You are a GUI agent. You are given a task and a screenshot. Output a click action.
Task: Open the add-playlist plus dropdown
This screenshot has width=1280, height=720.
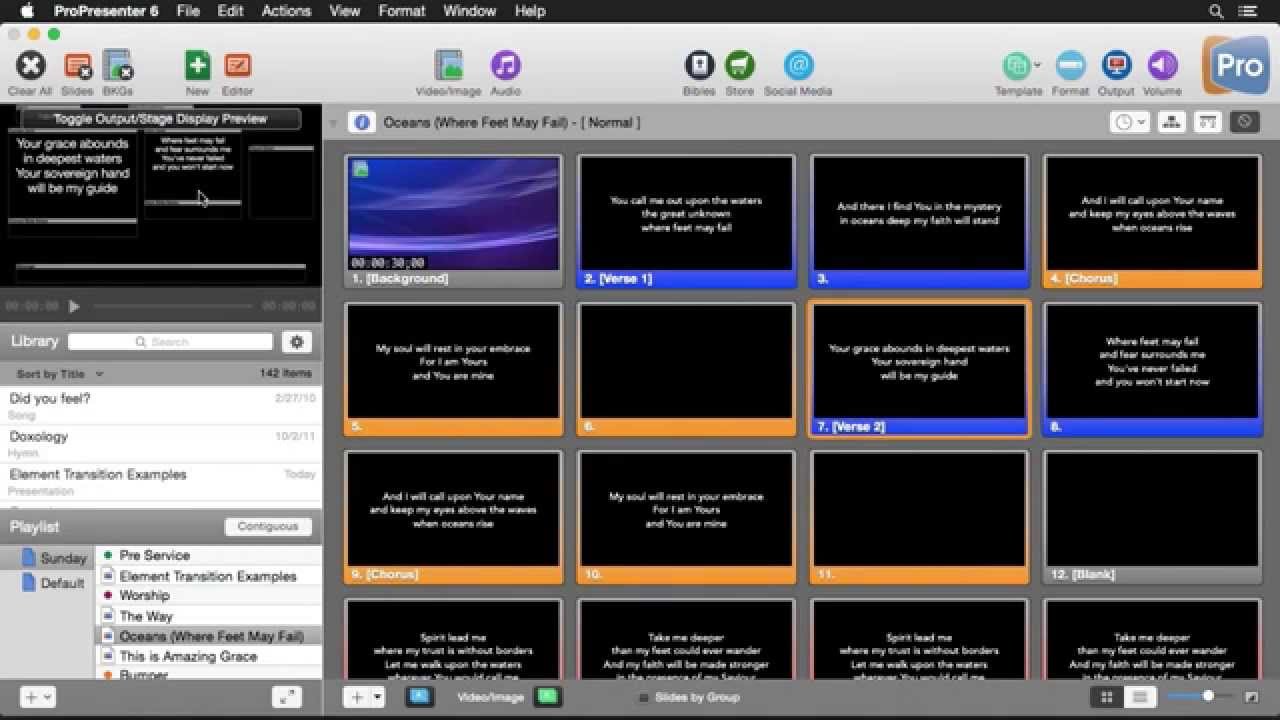[39, 697]
